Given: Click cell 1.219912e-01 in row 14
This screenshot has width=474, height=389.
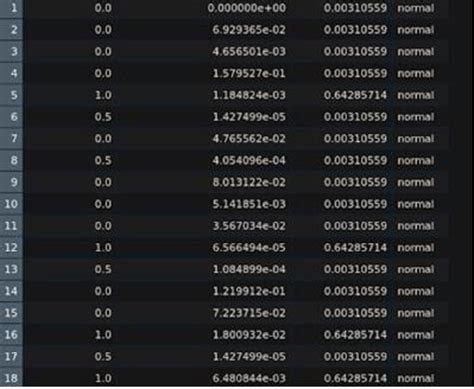Looking at the screenshot, I should pyautogui.click(x=249, y=291).
